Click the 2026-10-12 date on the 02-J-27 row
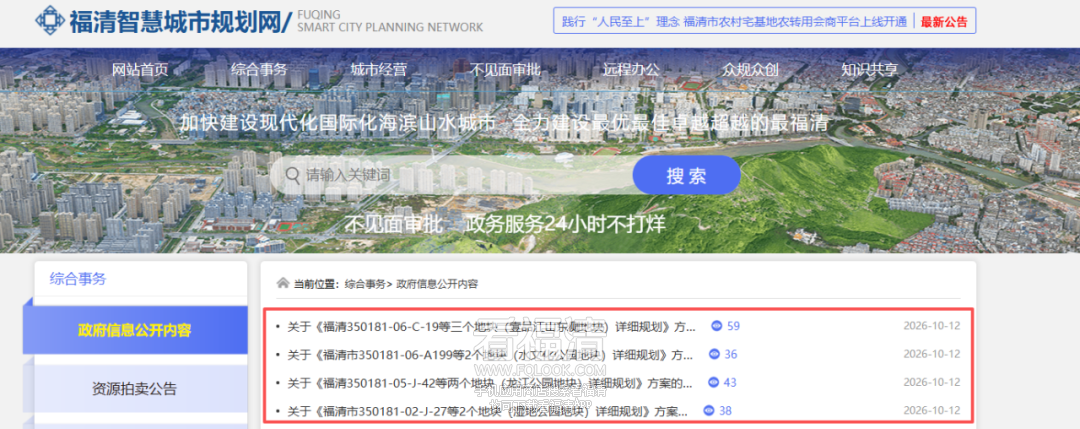This screenshot has height=429, width=1080. (932, 410)
